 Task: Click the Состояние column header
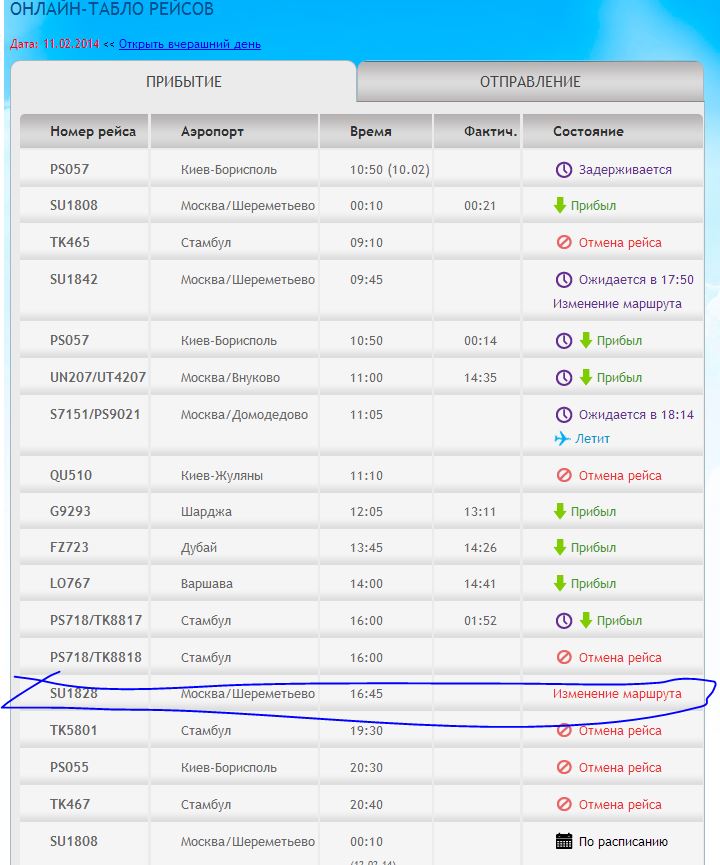(x=587, y=131)
